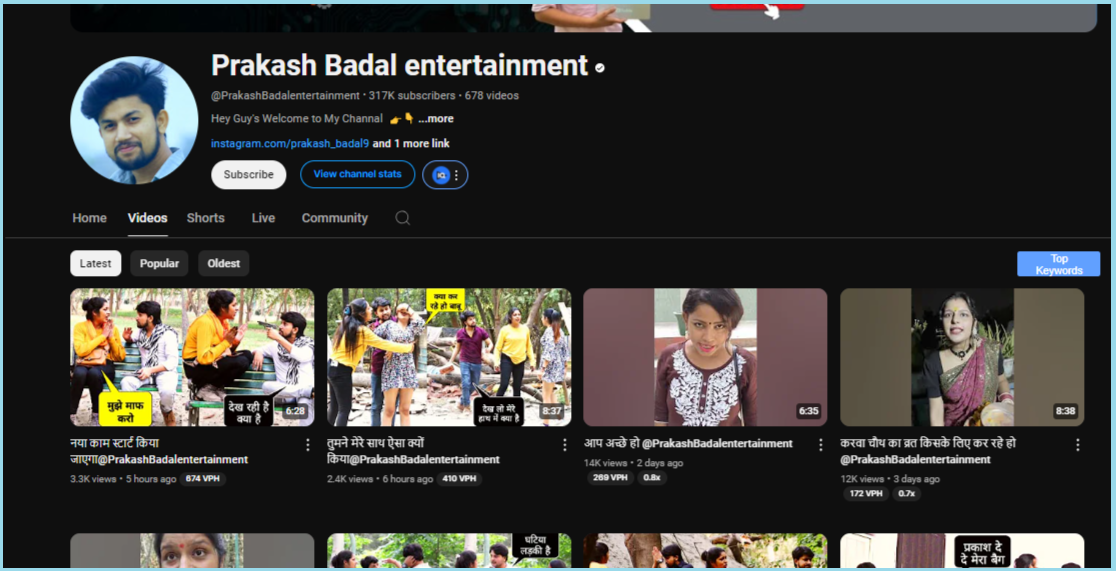Play the 8:38 duration video thumbnail
Viewport: 1116px width, 571px height.
tap(962, 357)
